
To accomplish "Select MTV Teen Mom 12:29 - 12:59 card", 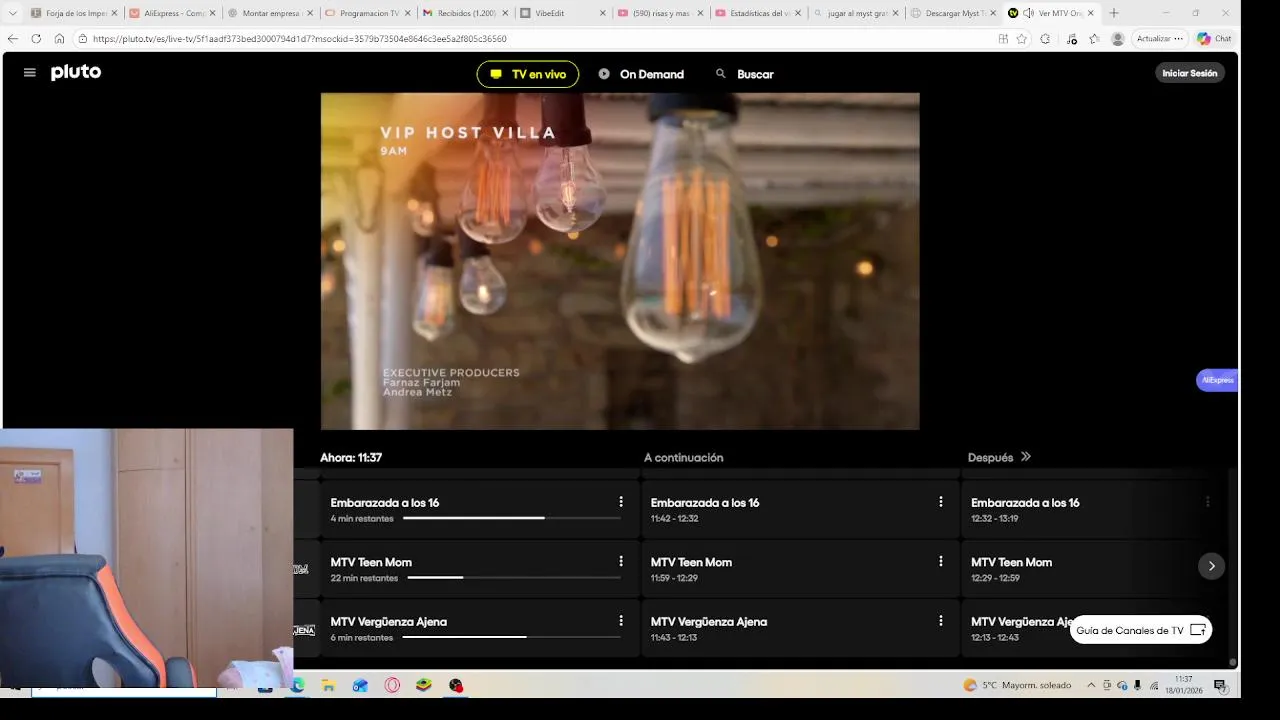I will click(1094, 569).
